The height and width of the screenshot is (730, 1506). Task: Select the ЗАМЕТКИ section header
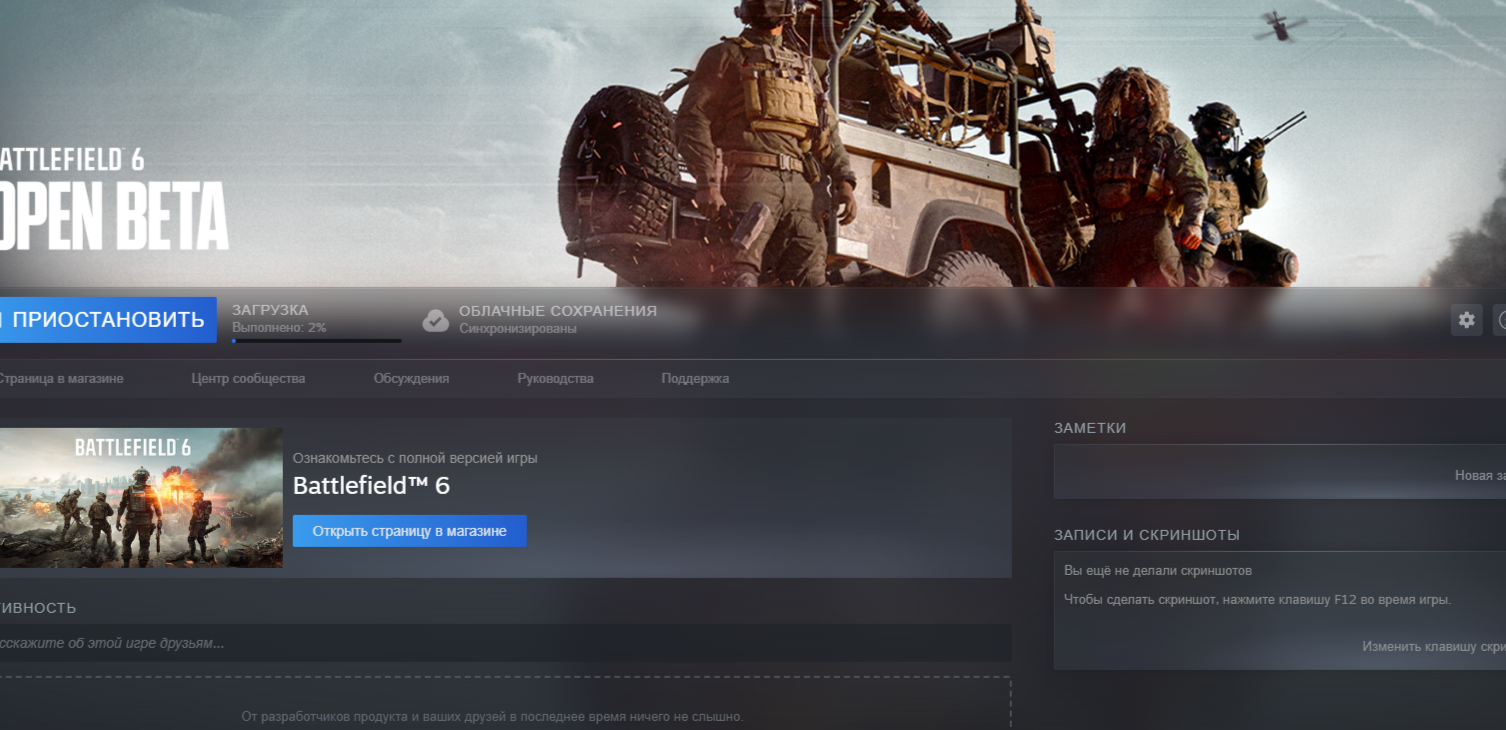coord(1090,428)
